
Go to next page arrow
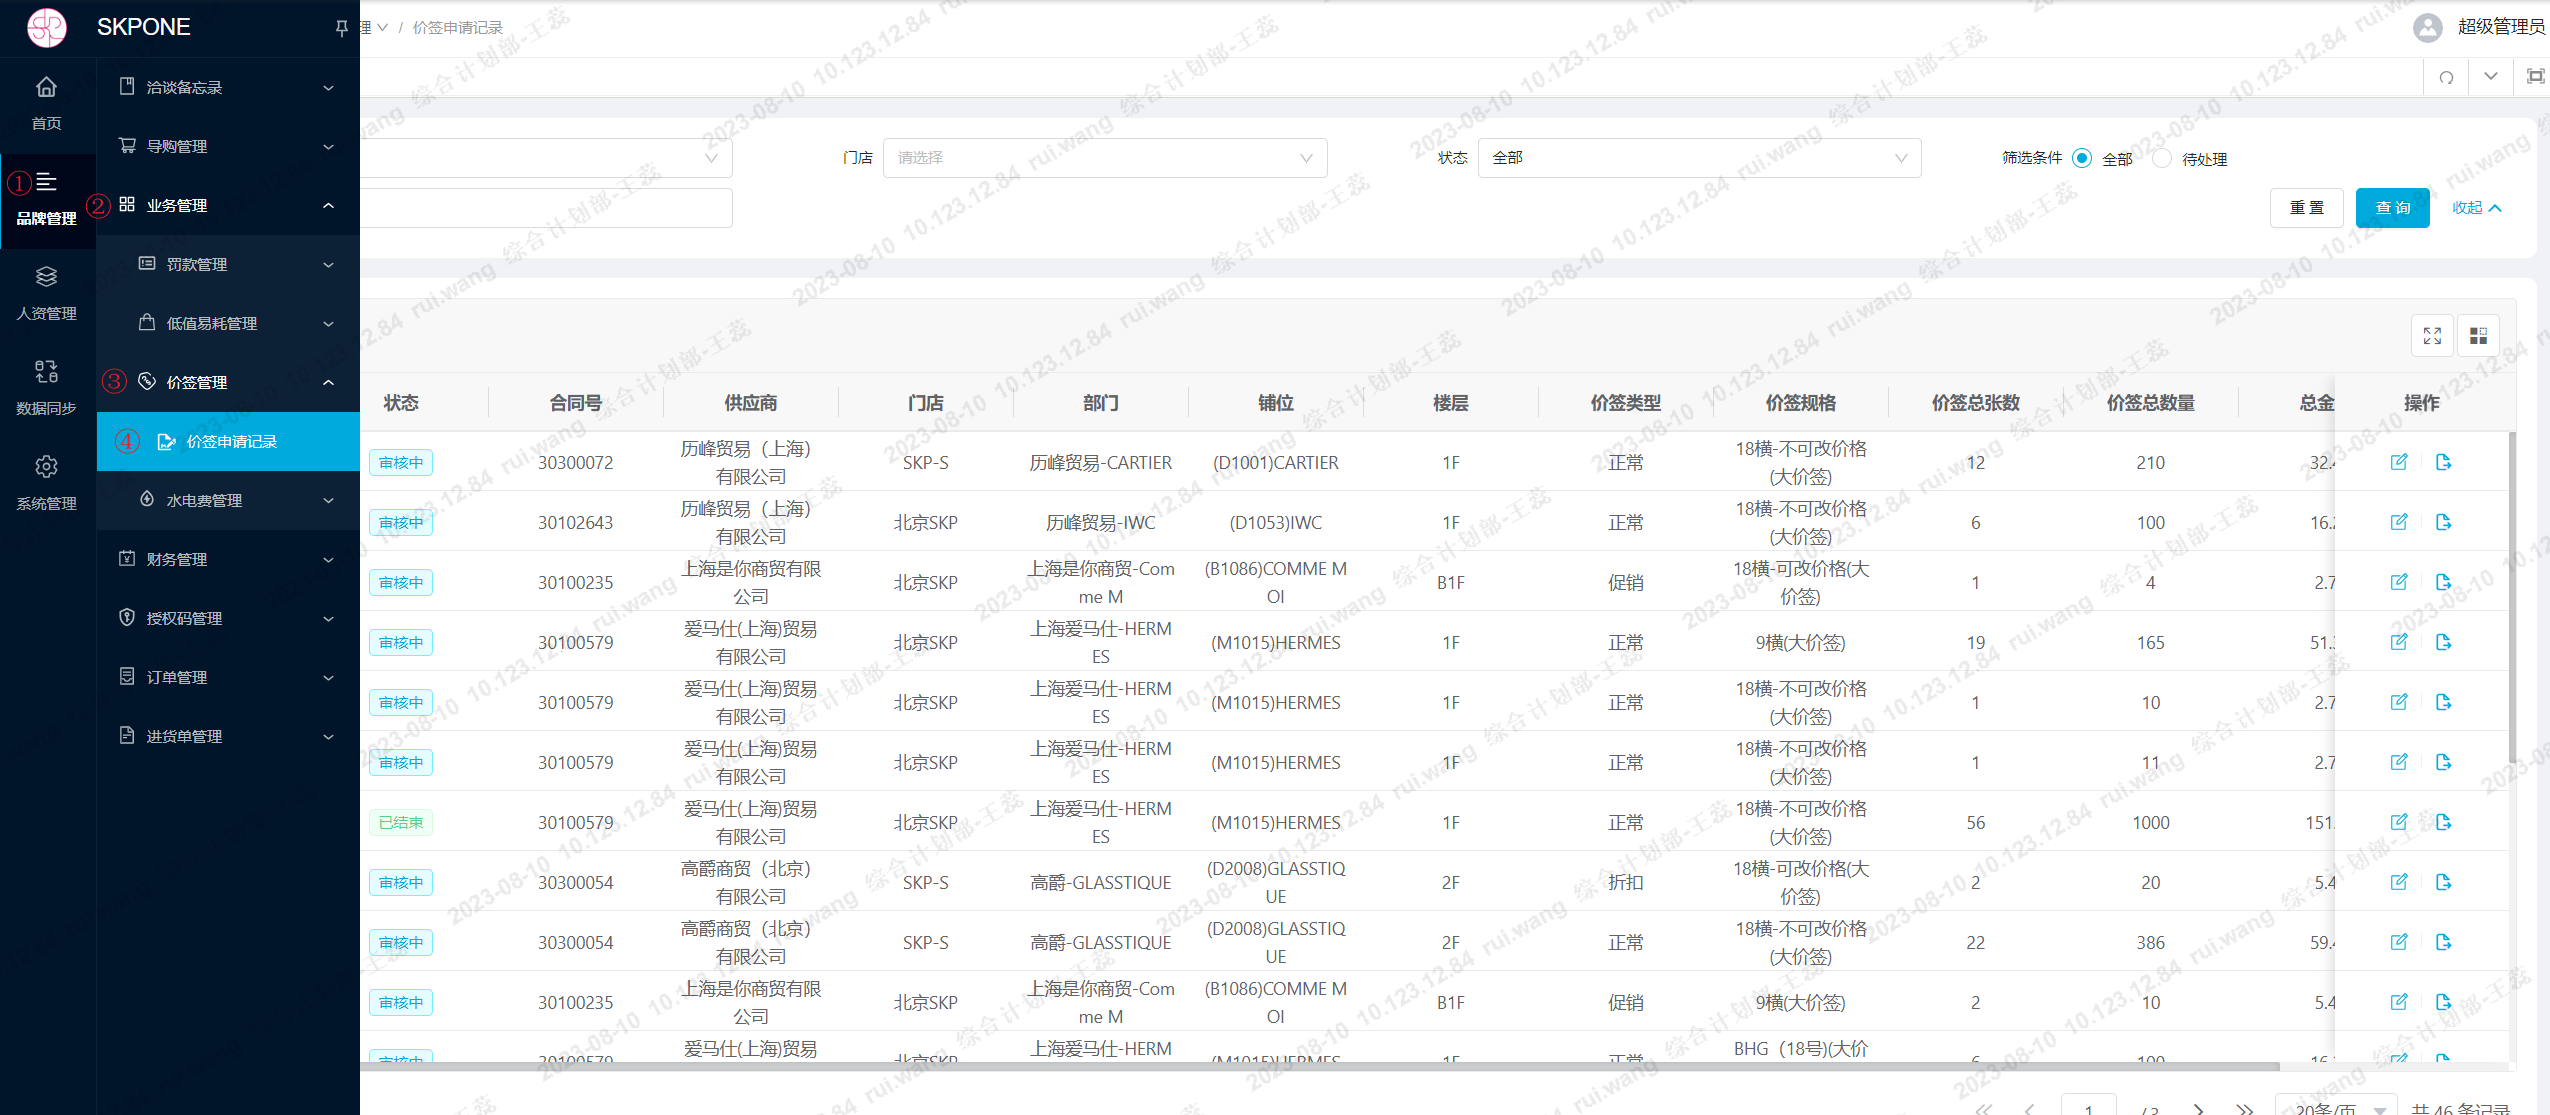click(x=2198, y=1108)
